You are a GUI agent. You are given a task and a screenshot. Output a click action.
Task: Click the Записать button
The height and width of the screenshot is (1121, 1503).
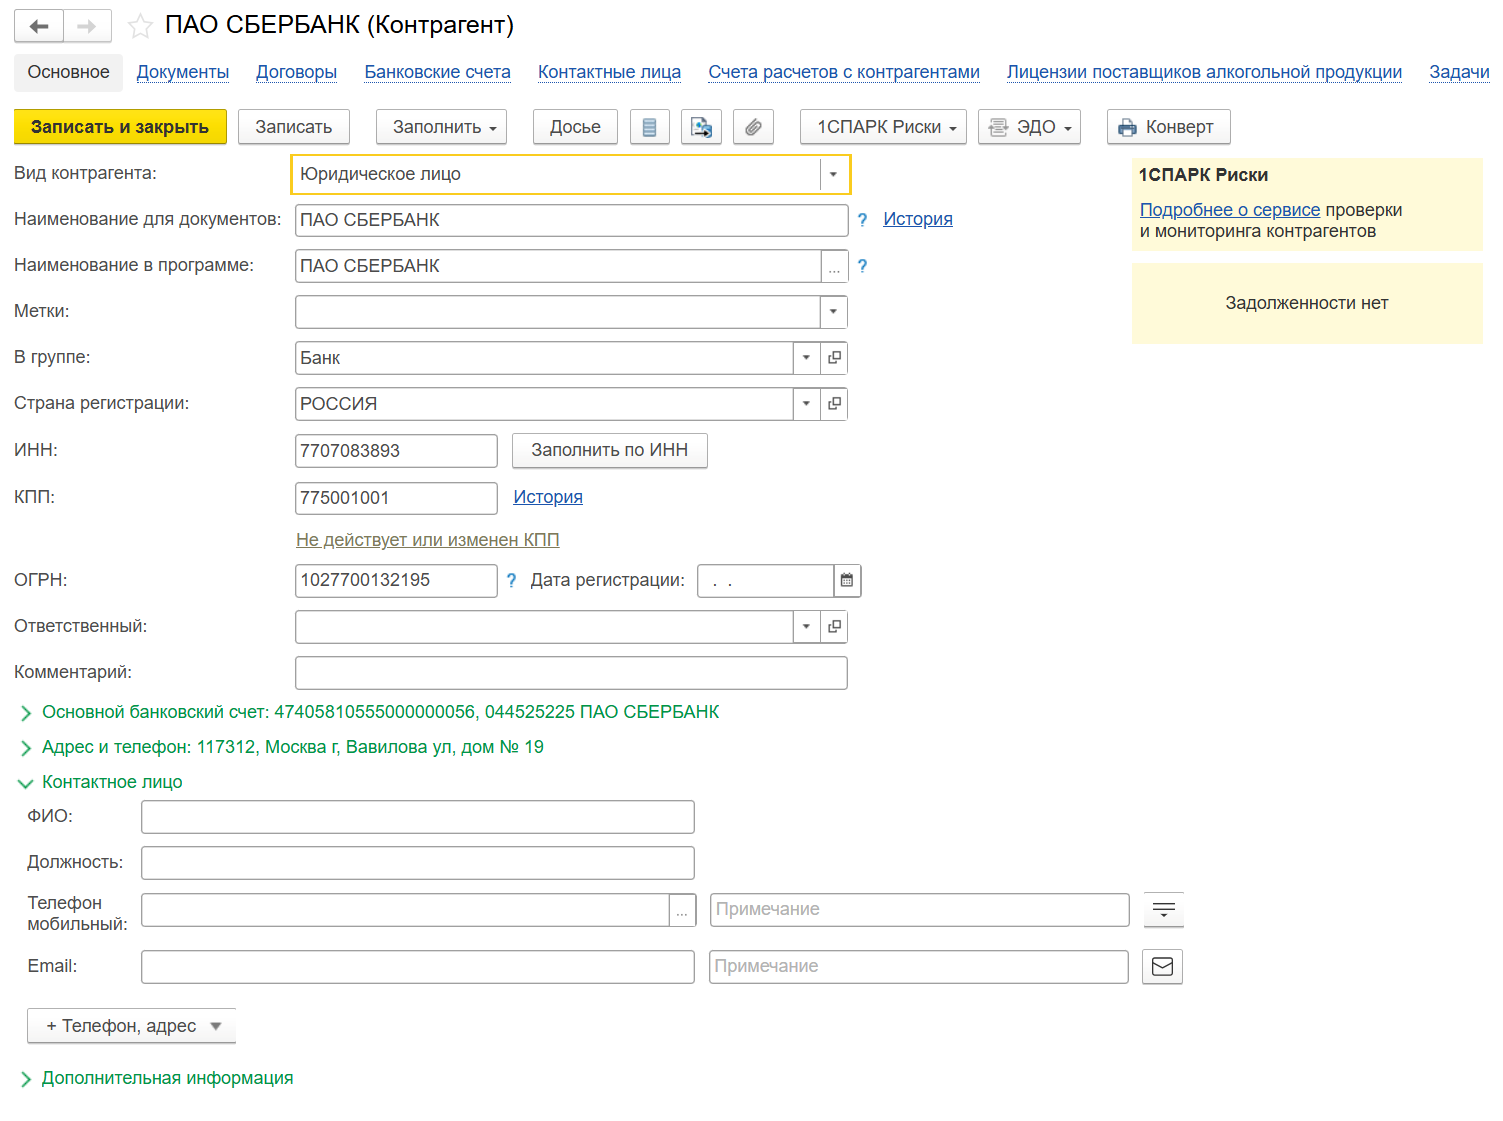(293, 127)
